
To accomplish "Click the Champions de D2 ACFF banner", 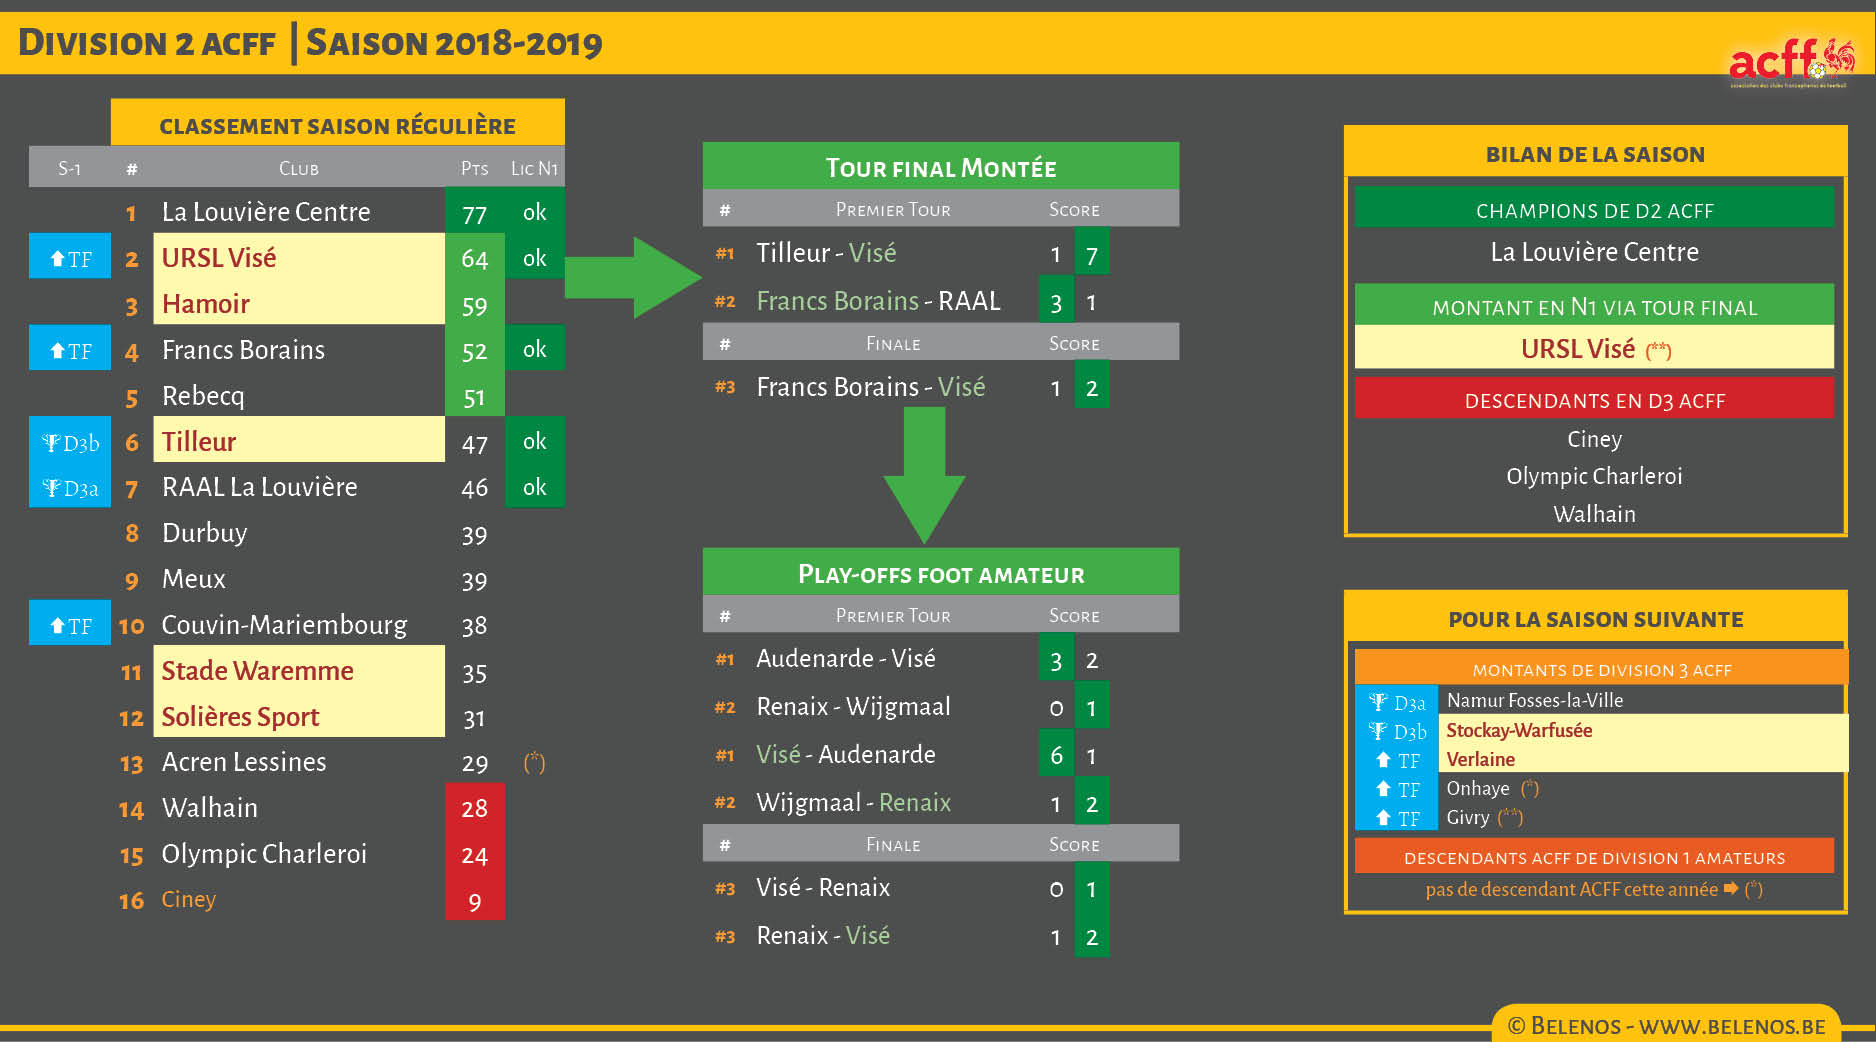I will tap(1594, 210).
